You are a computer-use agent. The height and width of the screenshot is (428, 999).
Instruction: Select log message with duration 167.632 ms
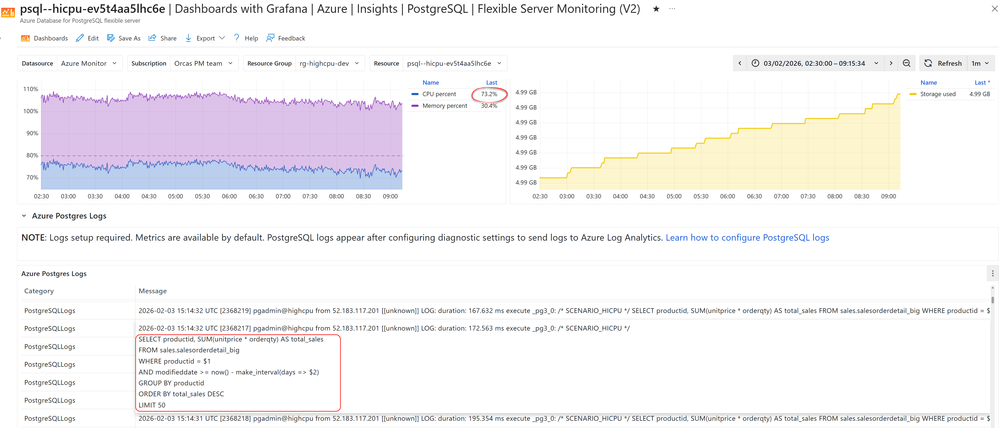[x=564, y=311]
